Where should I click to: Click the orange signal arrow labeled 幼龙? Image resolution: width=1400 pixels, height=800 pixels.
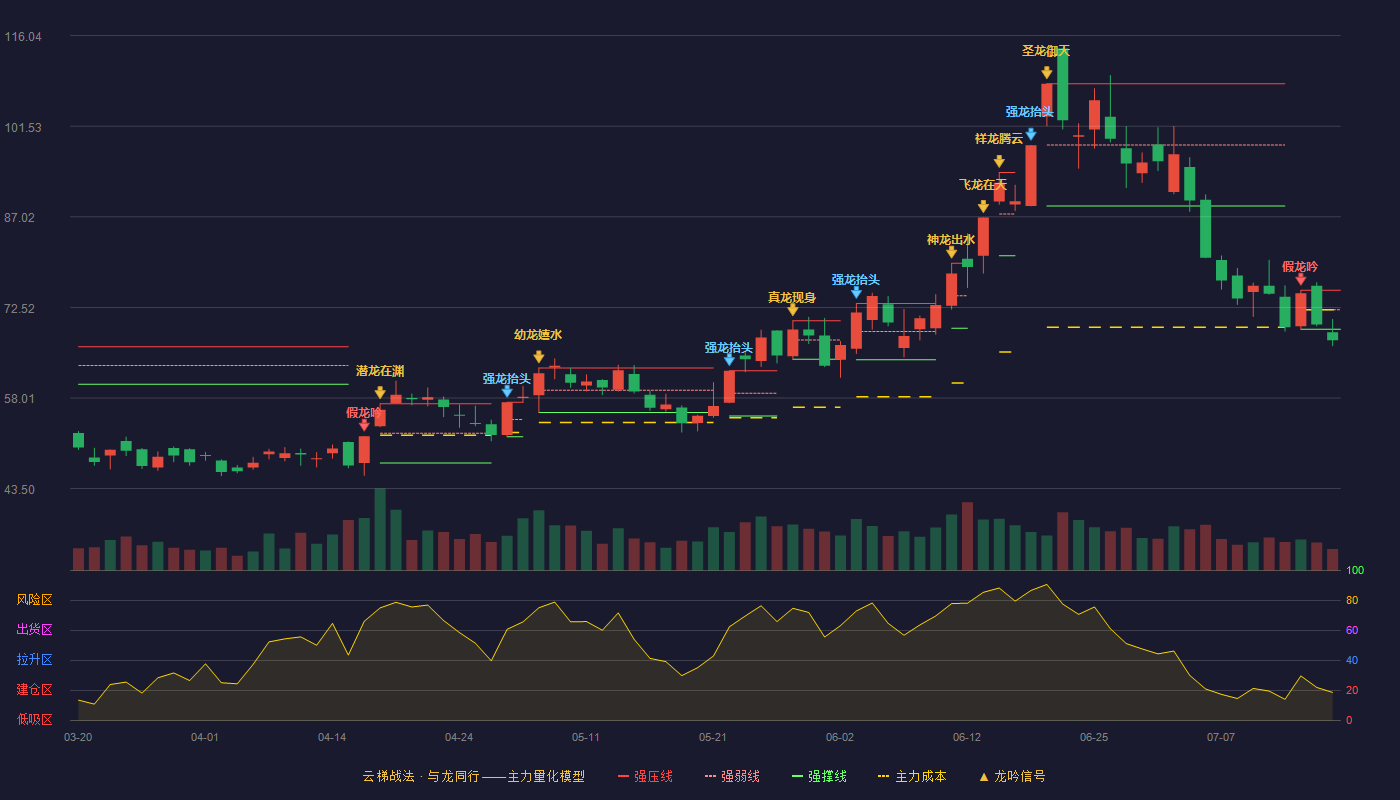pos(539,356)
